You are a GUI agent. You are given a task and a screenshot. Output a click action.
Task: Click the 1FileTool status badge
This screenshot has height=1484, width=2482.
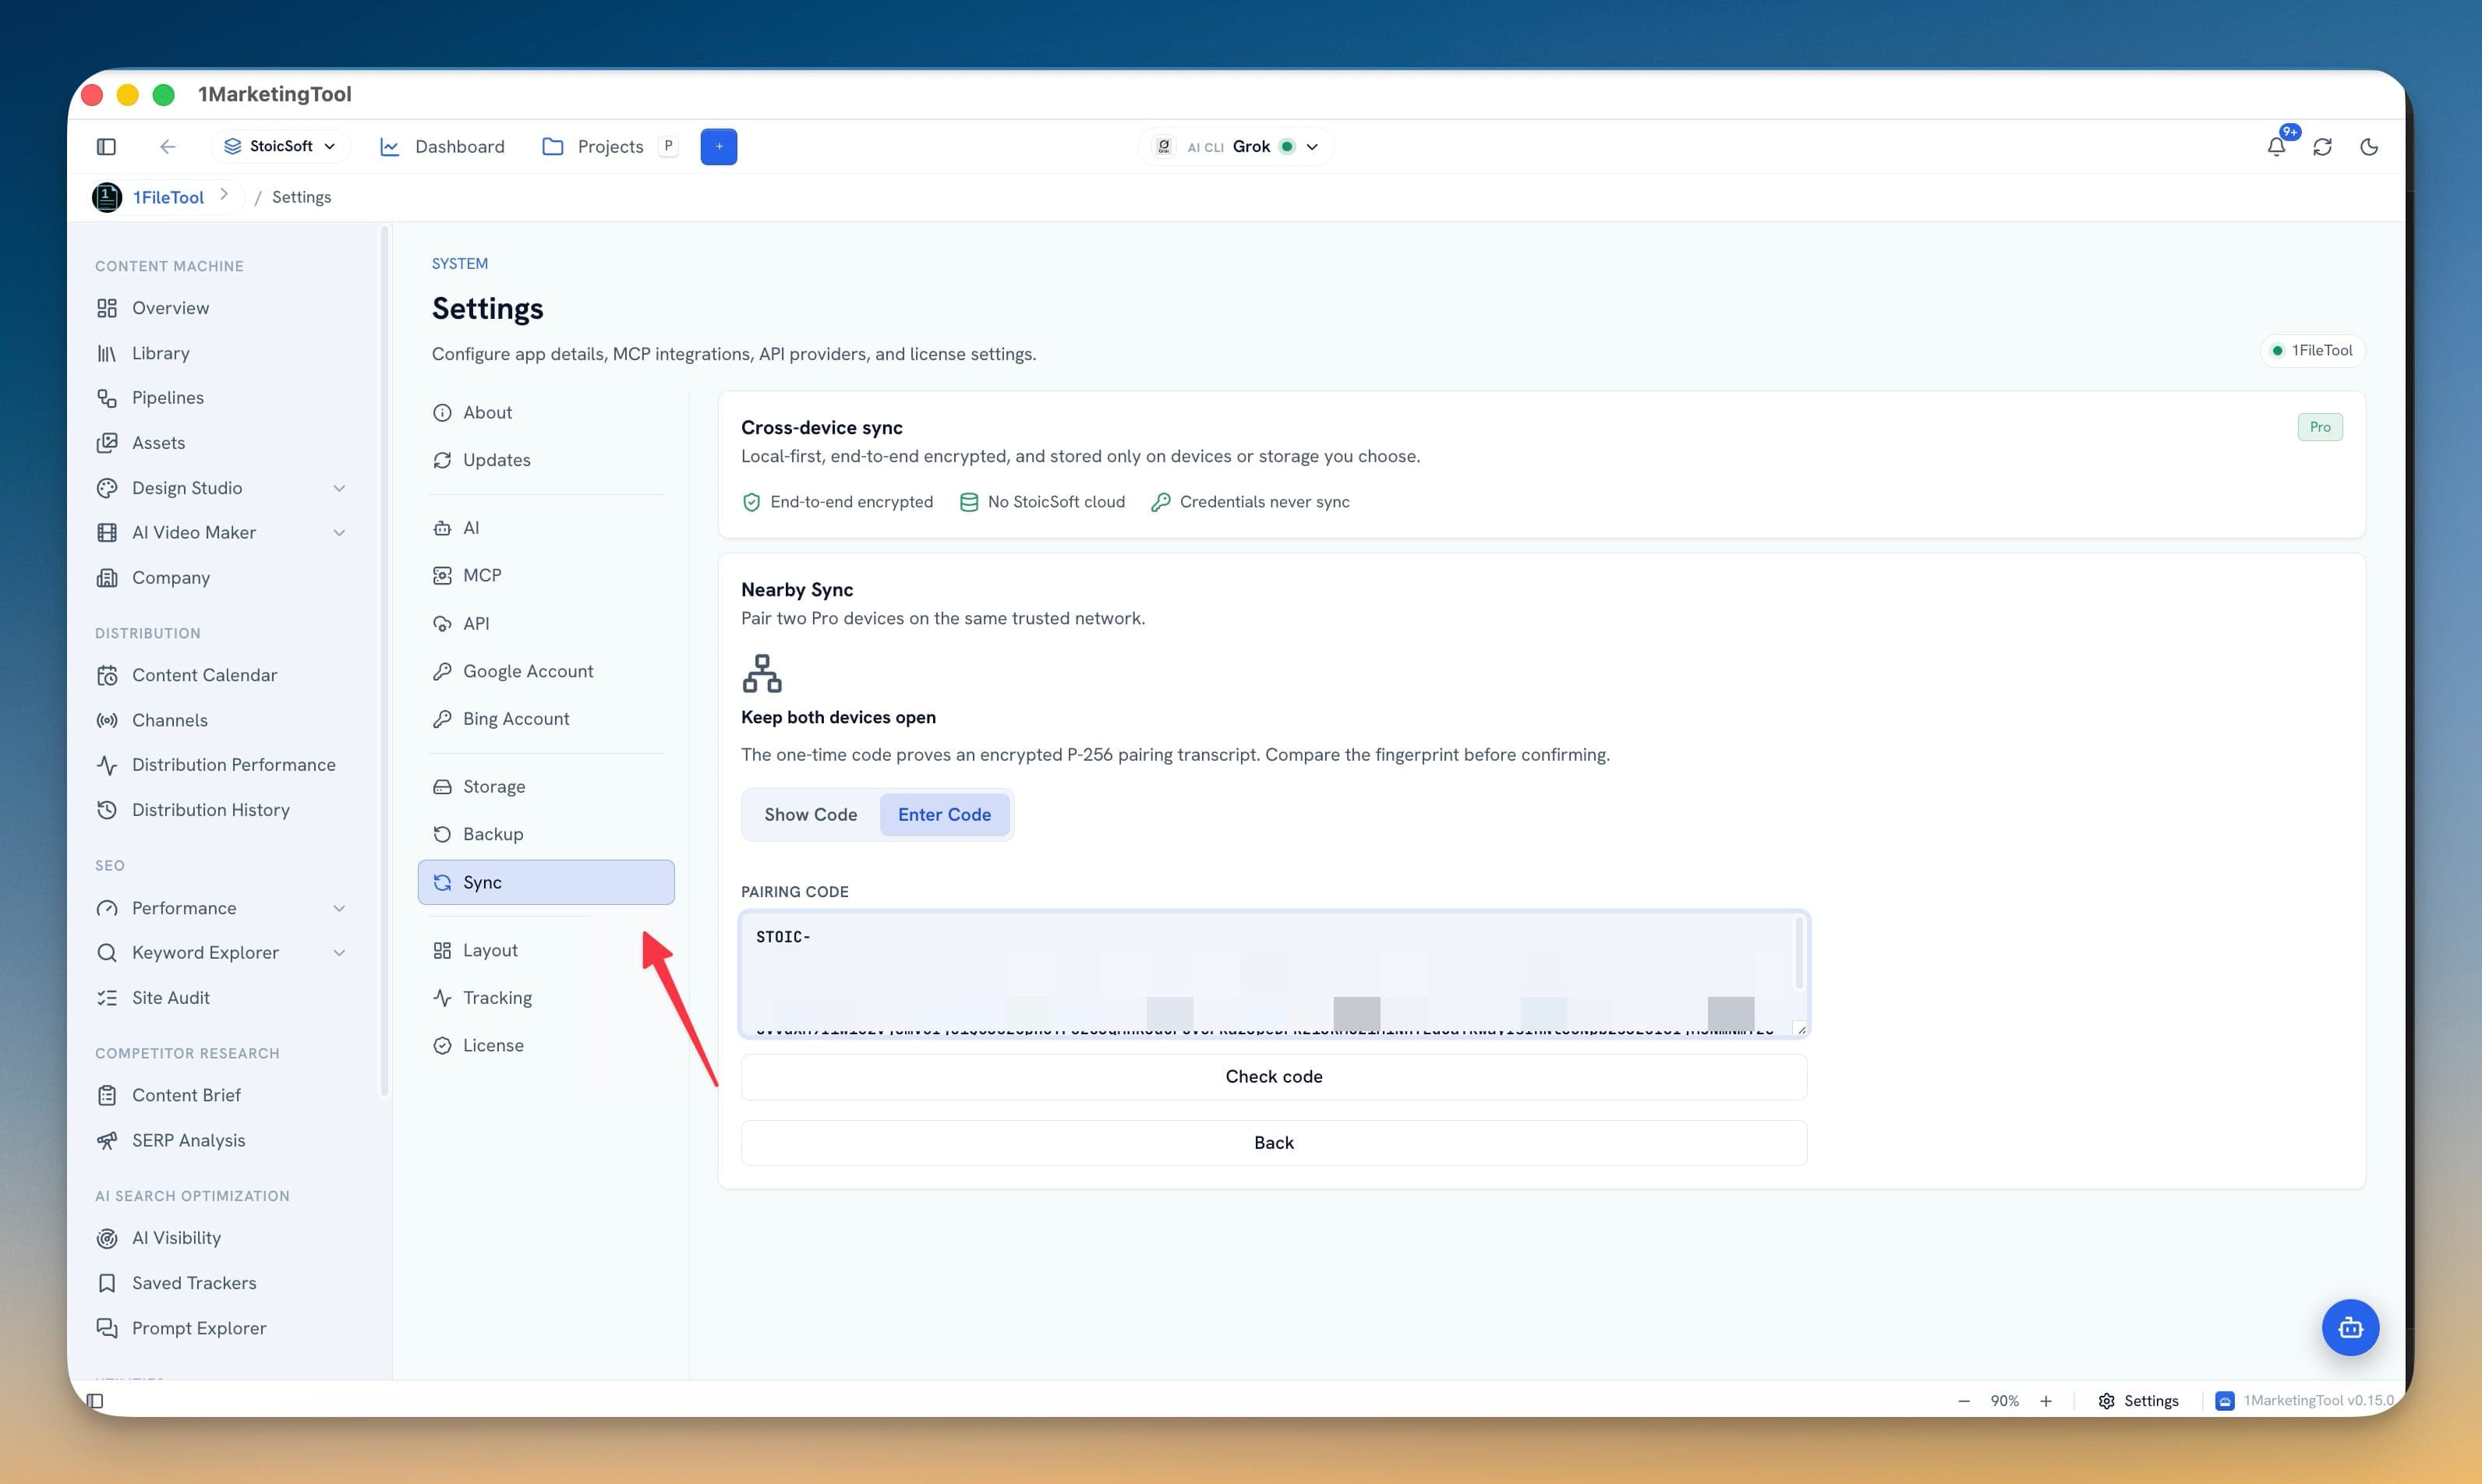pos(2312,350)
